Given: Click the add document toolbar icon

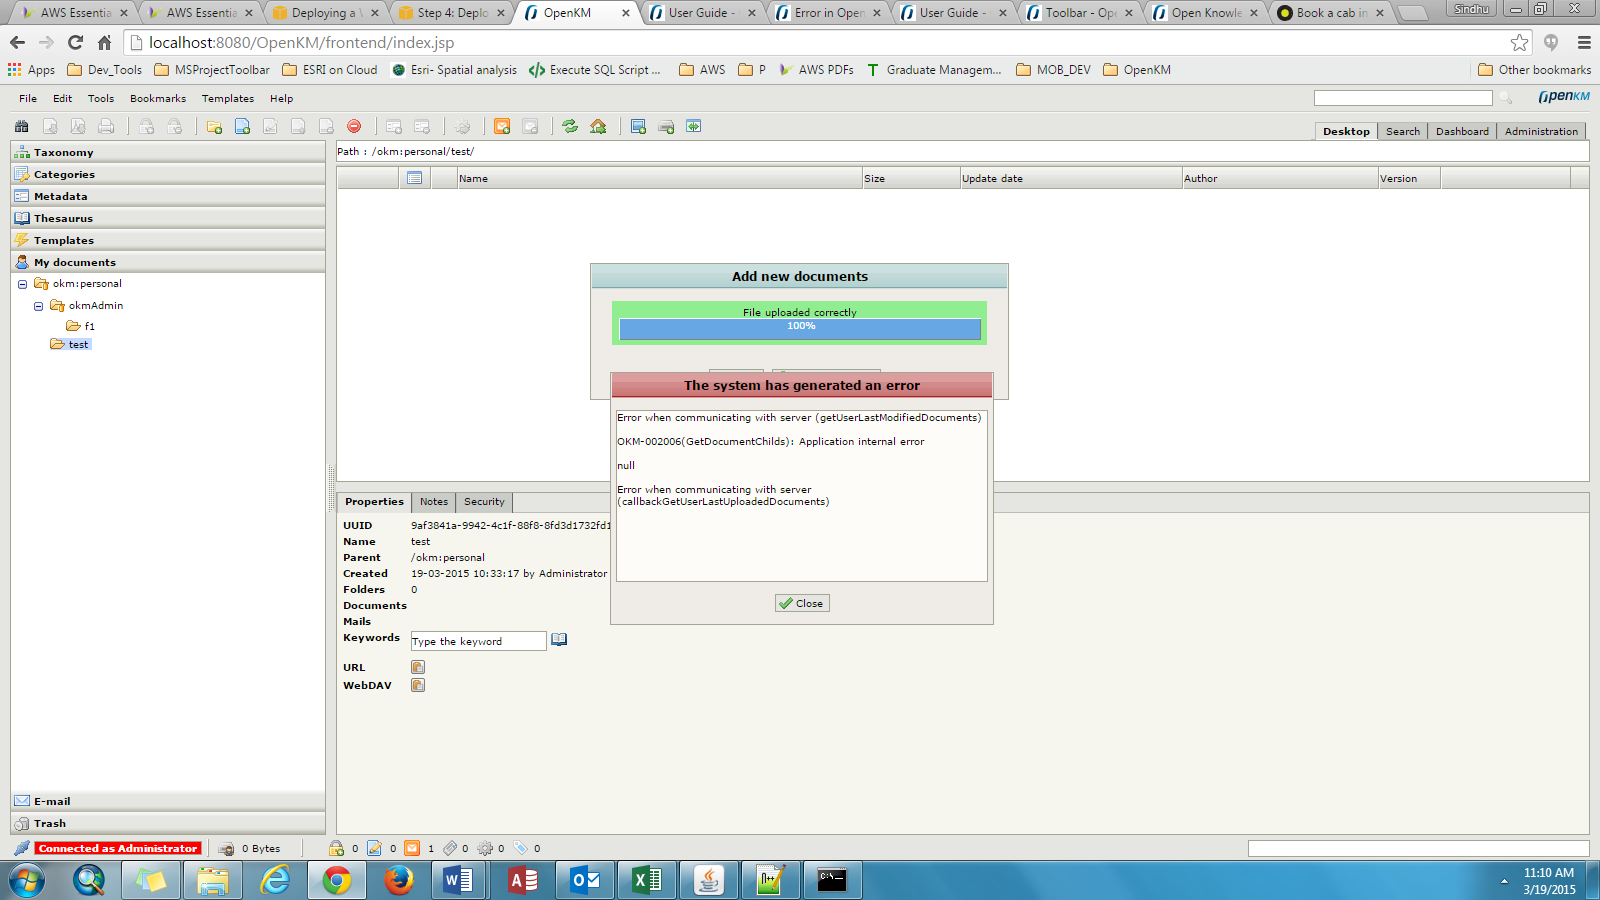Looking at the screenshot, I should pos(242,126).
